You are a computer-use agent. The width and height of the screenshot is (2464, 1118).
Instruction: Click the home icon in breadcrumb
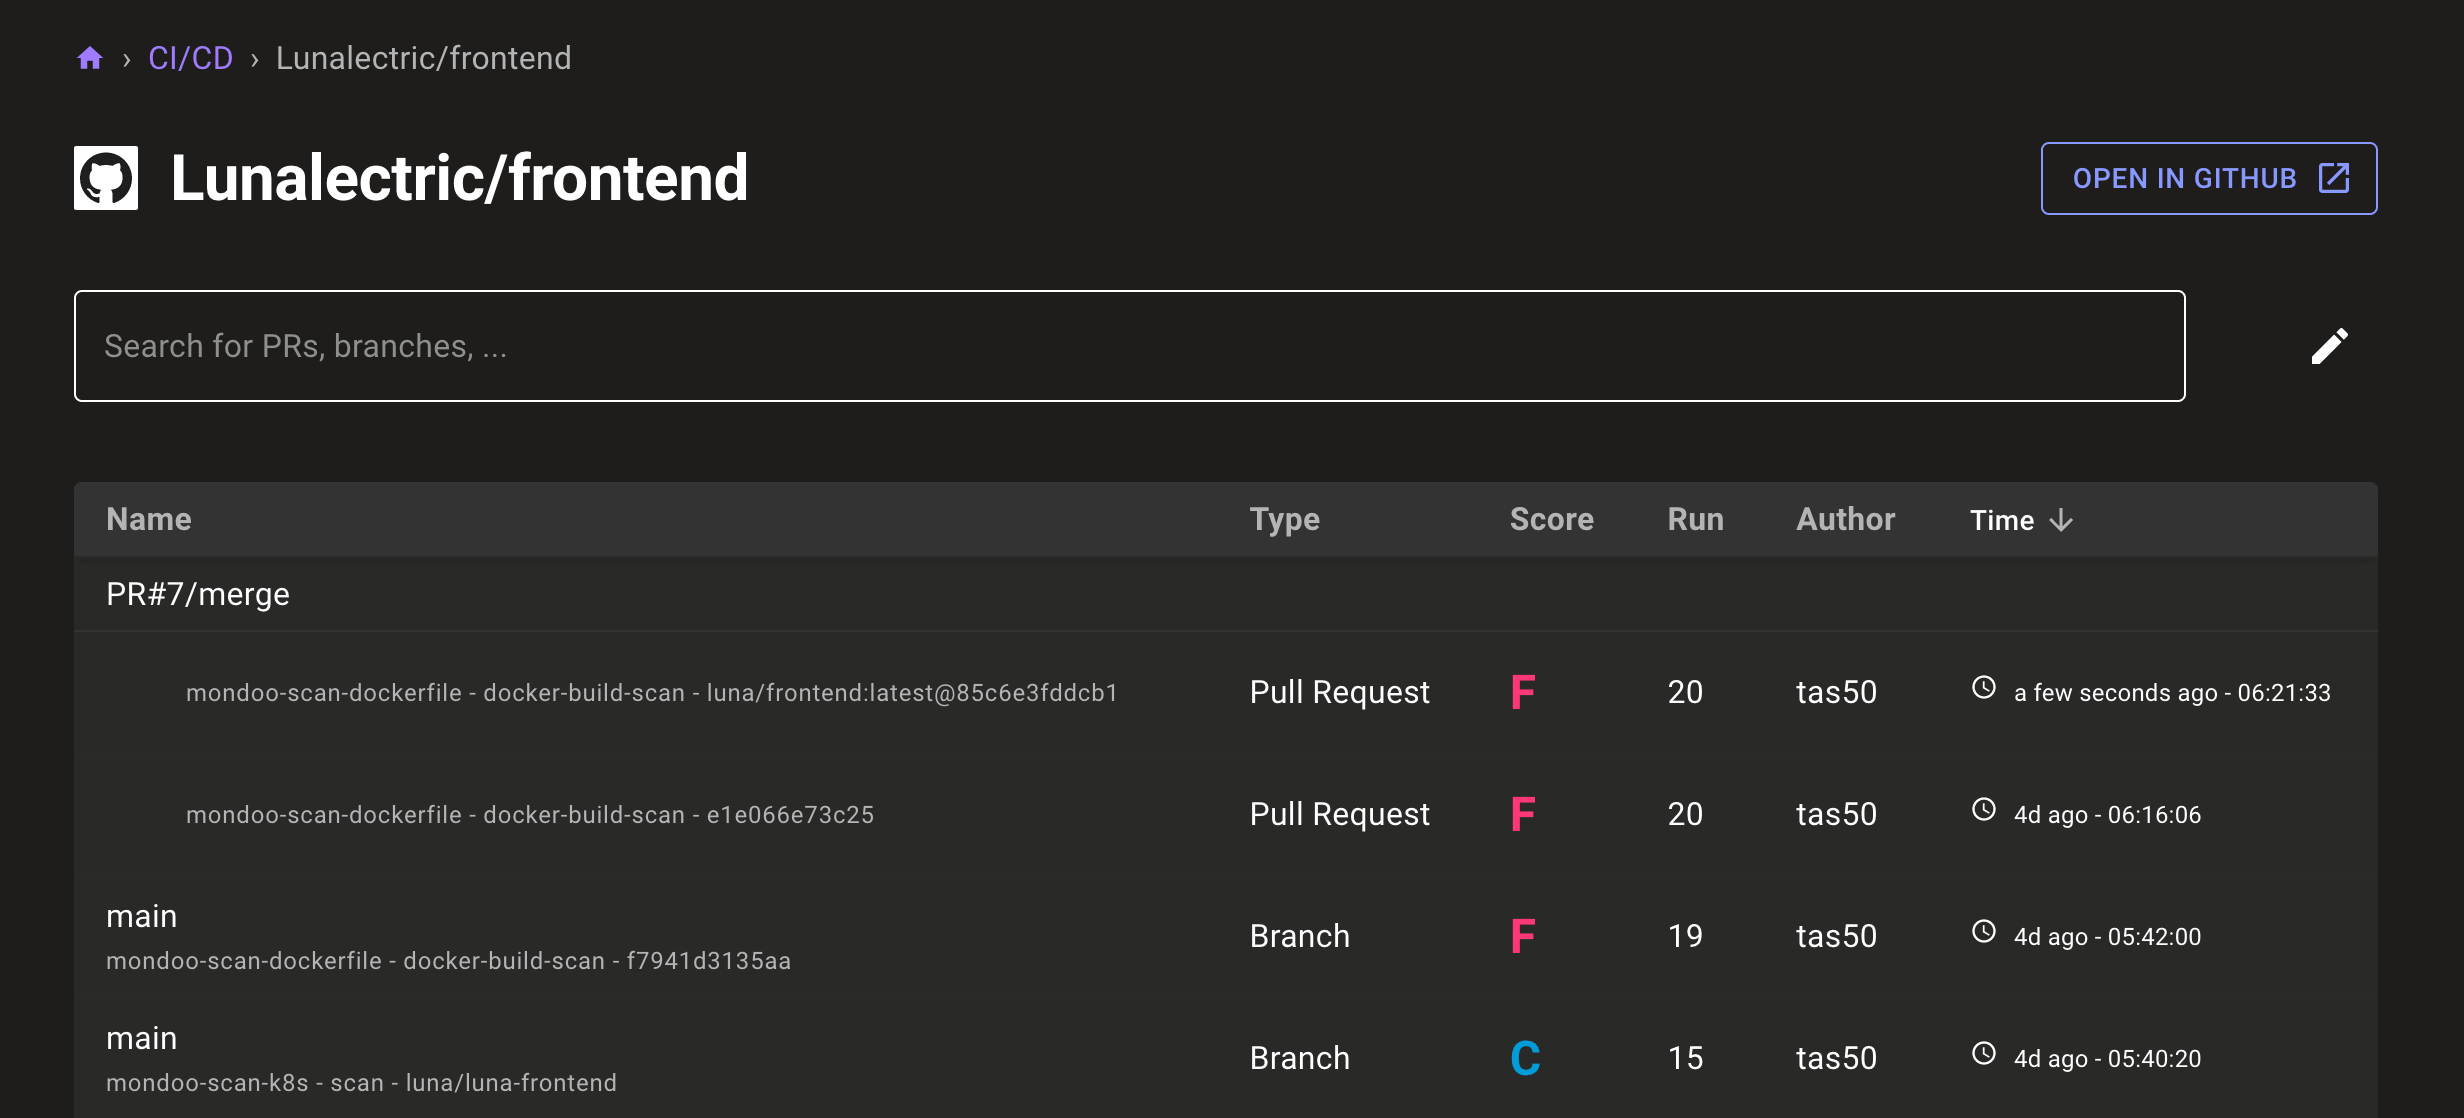[90, 58]
